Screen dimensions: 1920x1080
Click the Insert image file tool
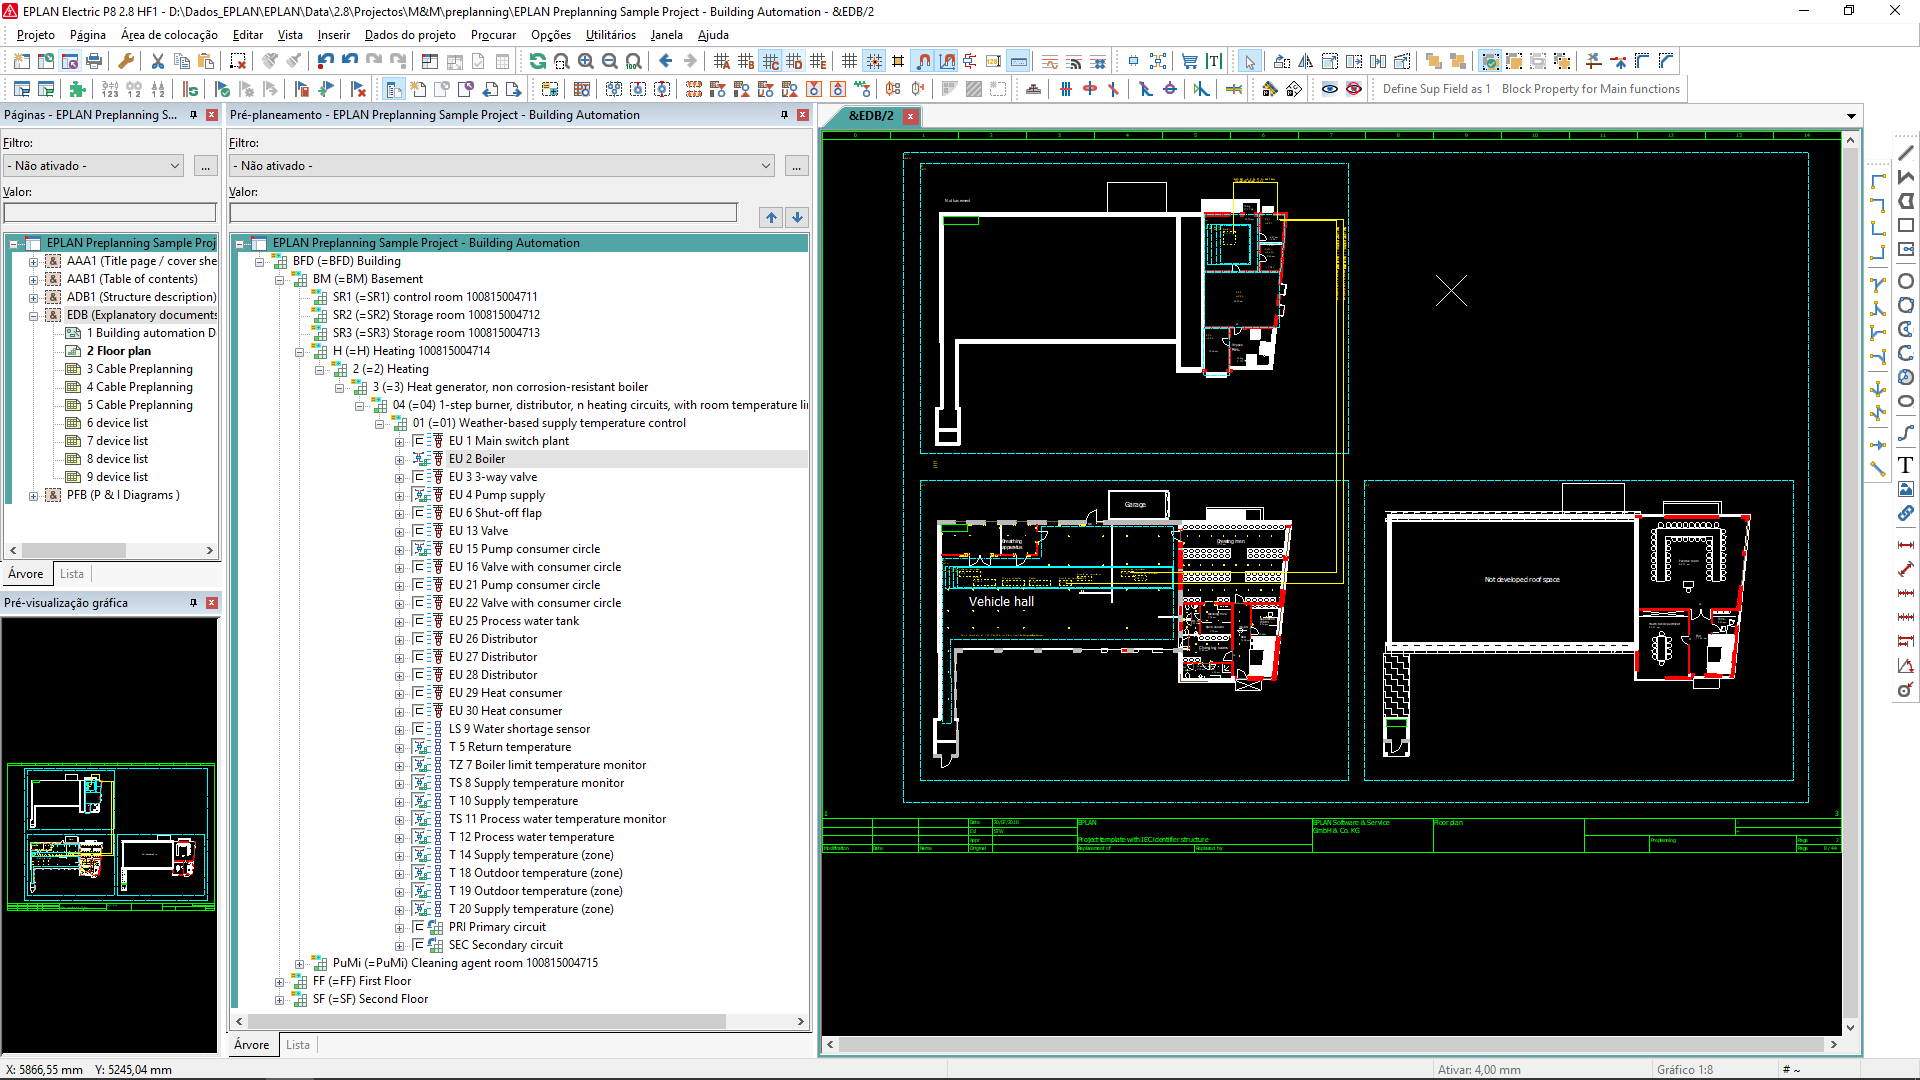click(x=1906, y=489)
